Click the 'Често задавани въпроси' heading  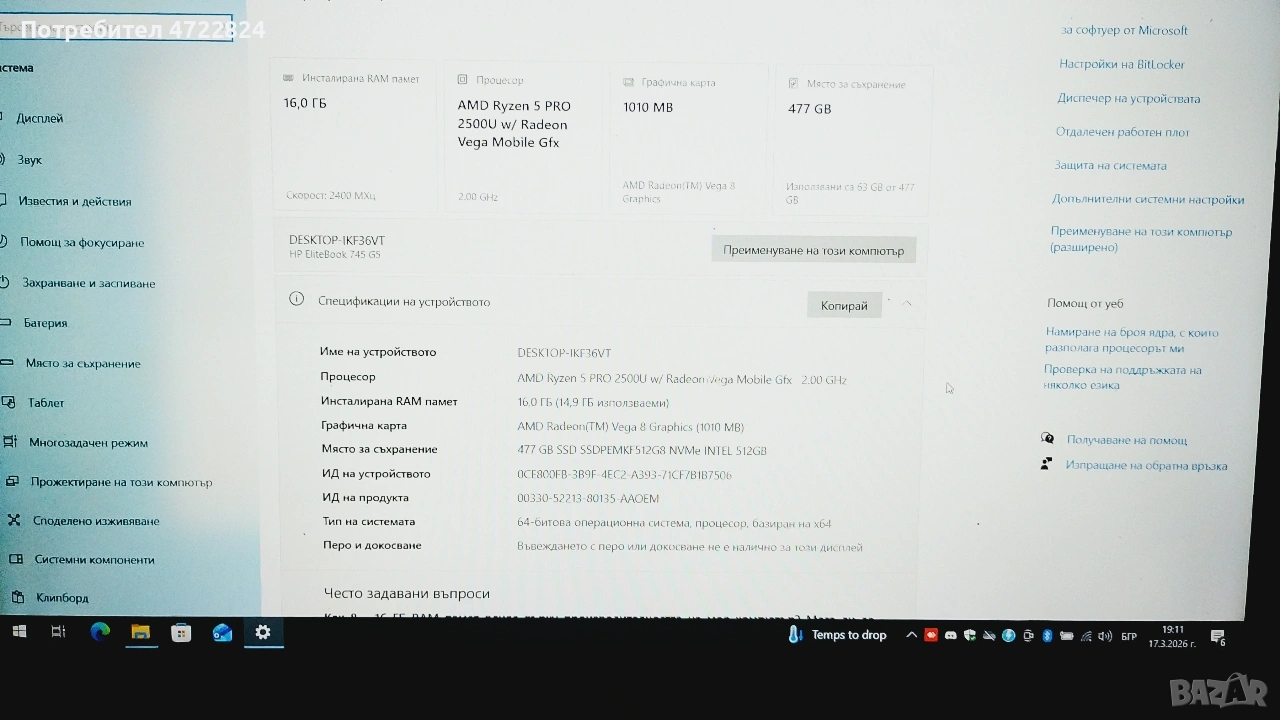click(x=407, y=593)
